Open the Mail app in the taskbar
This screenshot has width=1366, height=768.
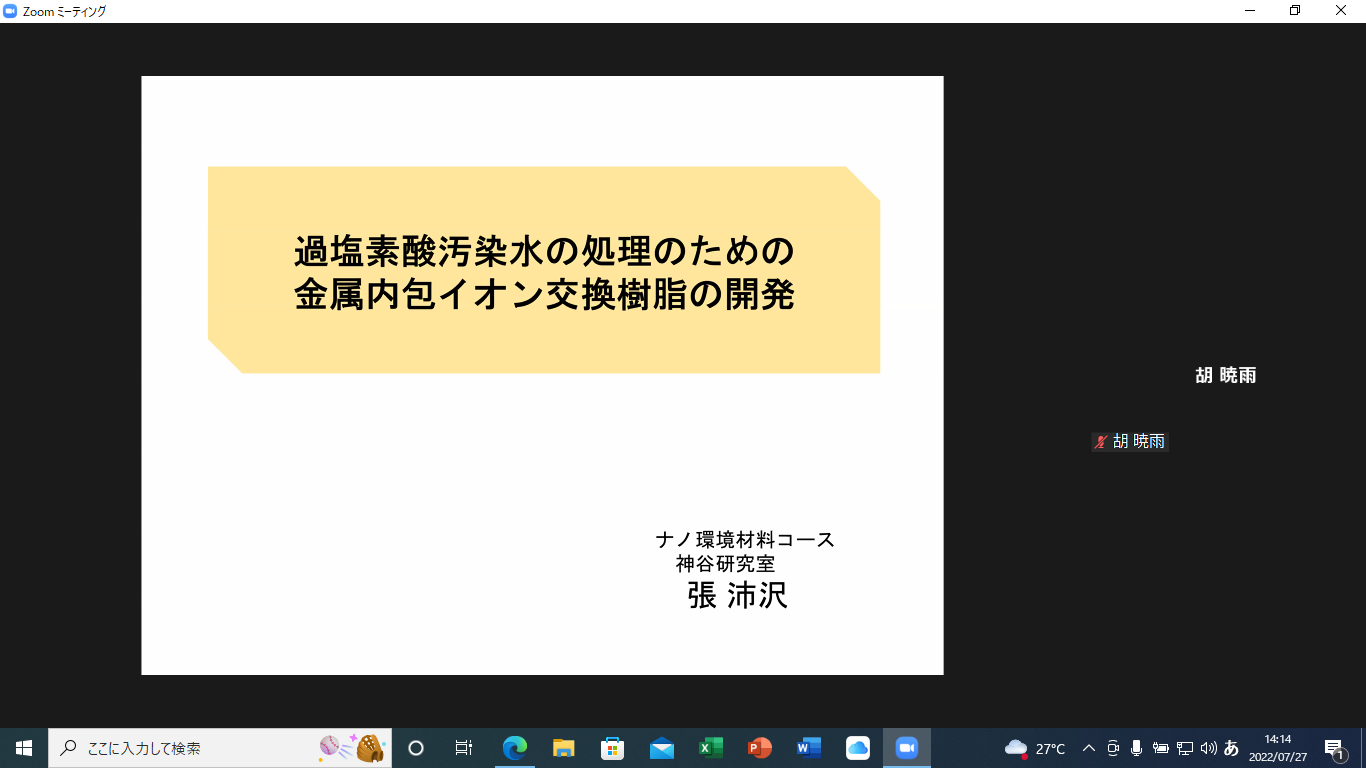[x=661, y=748]
